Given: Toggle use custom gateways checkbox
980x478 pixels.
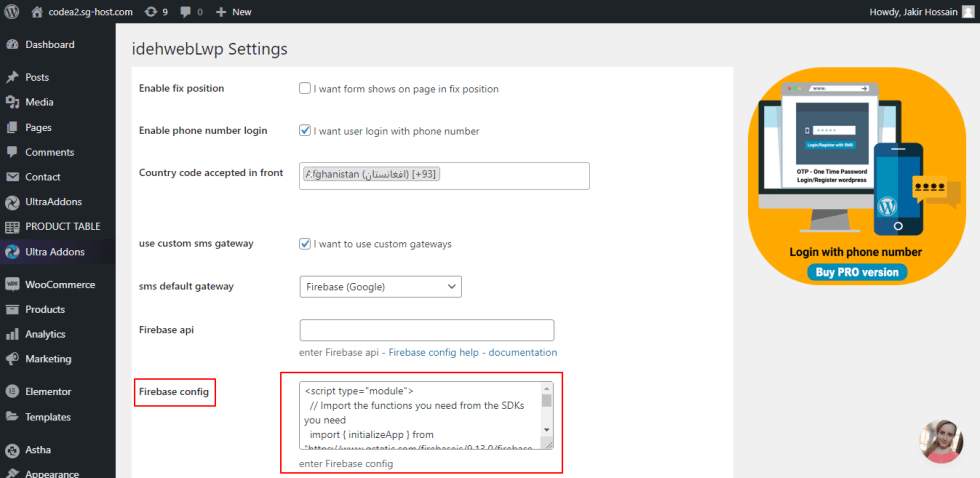Looking at the screenshot, I should click(305, 244).
